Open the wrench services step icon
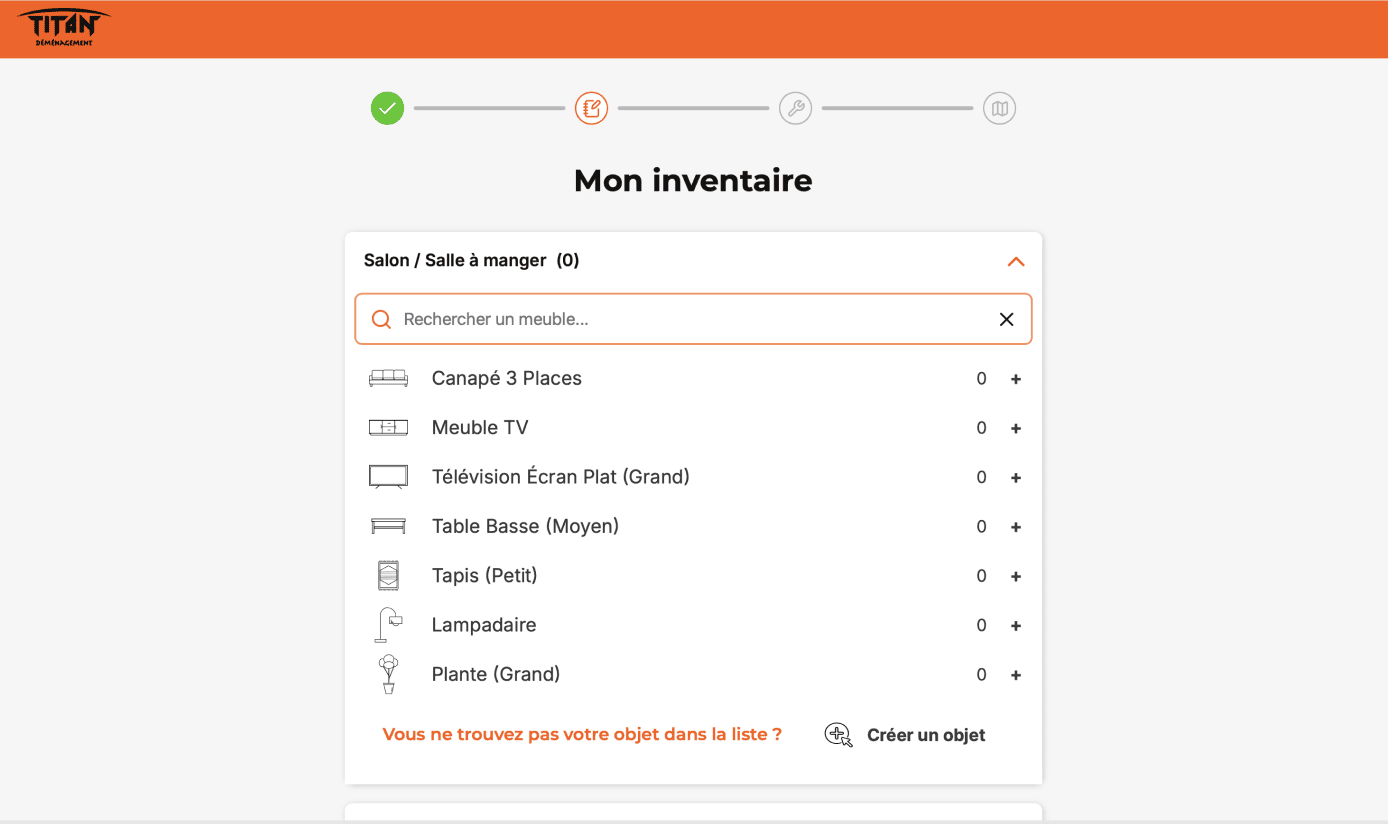Image resolution: width=1388 pixels, height=824 pixels. 795,108
